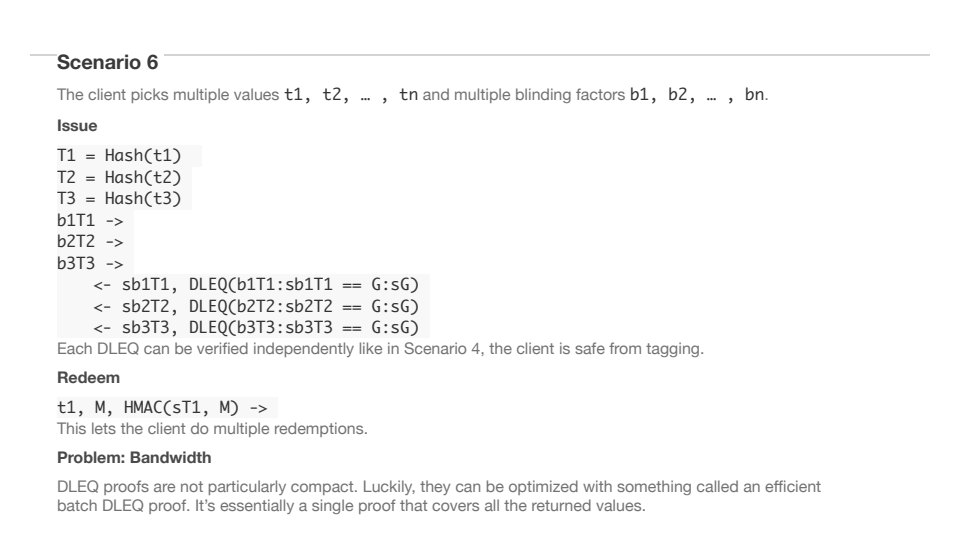Click the Redeem subheading
This screenshot has width=960, height=540.
point(82,379)
